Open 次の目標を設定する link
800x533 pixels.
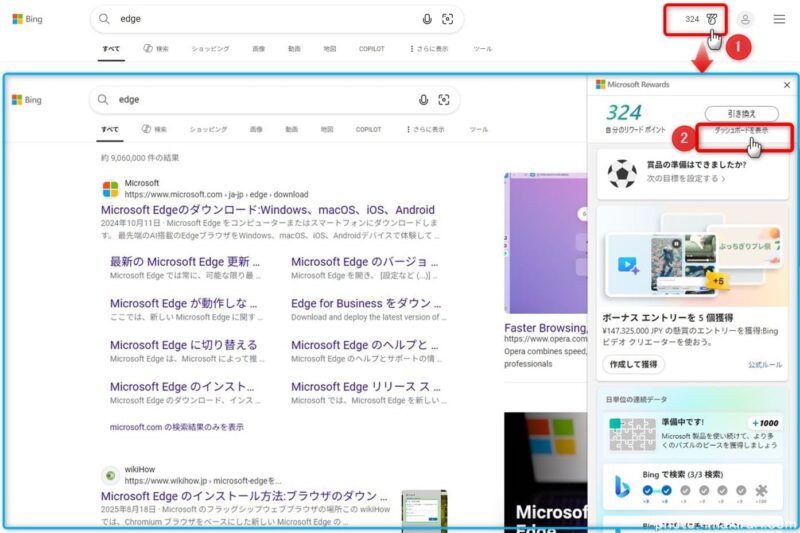click(683, 179)
